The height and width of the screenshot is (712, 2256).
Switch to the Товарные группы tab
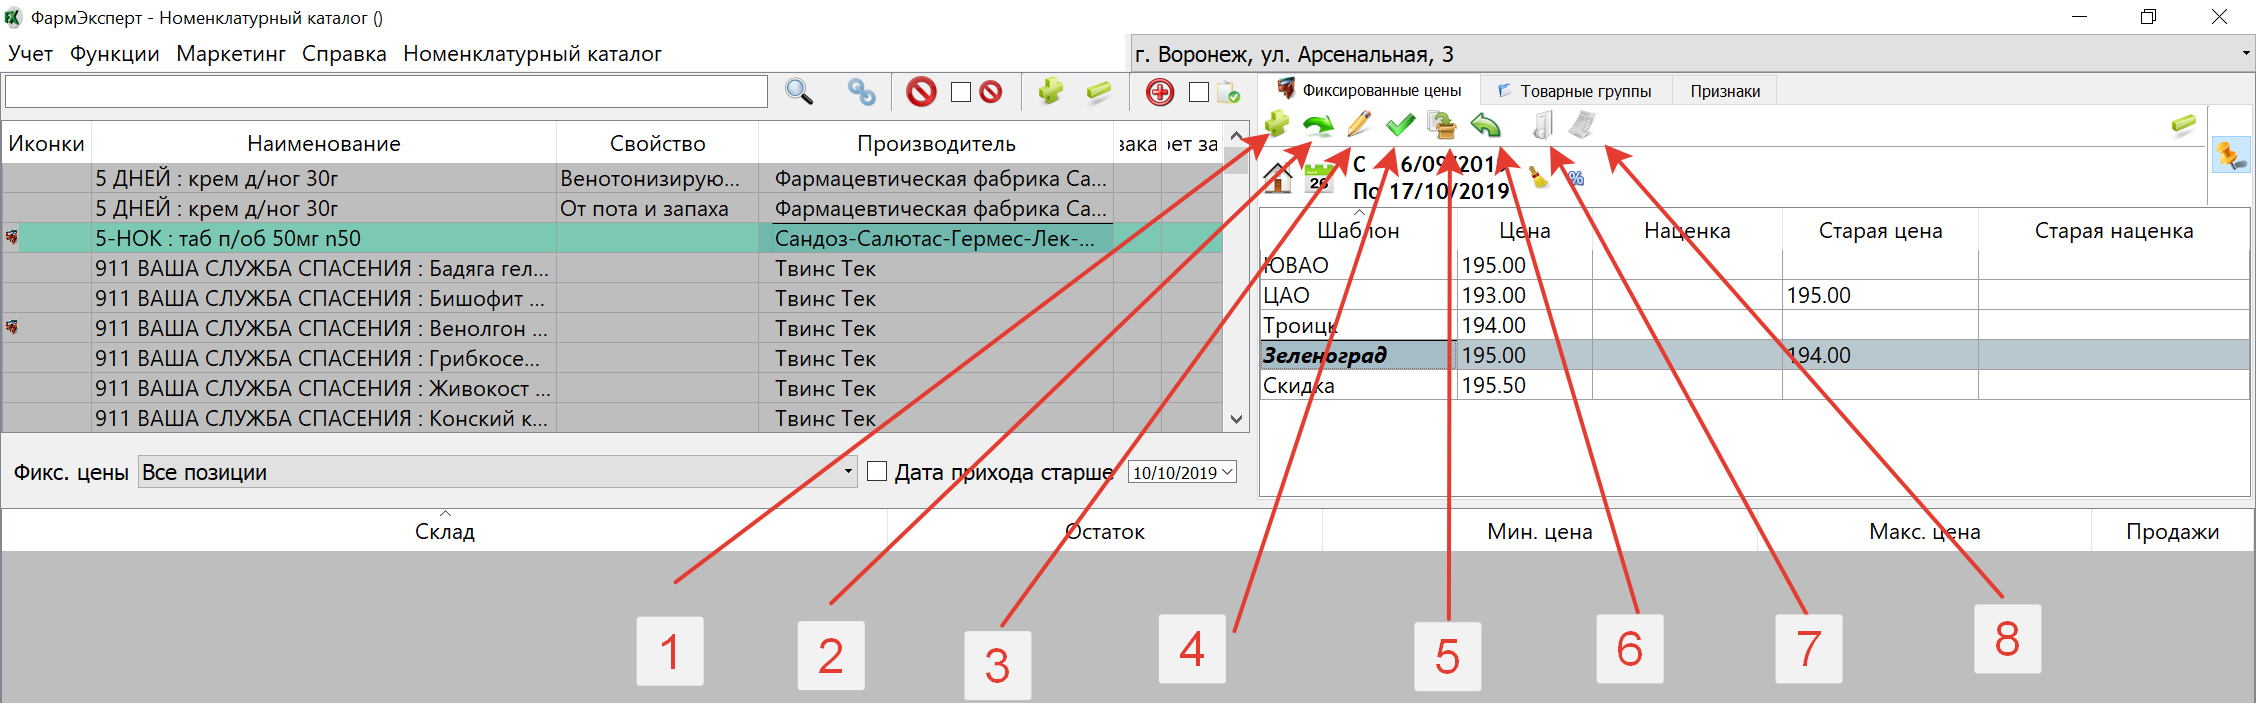click(x=1584, y=91)
